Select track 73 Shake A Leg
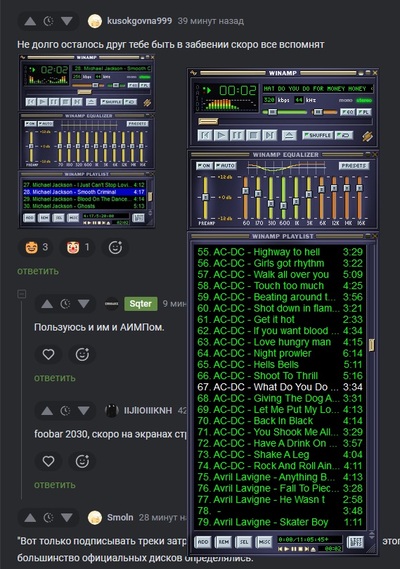 click(280, 454)
